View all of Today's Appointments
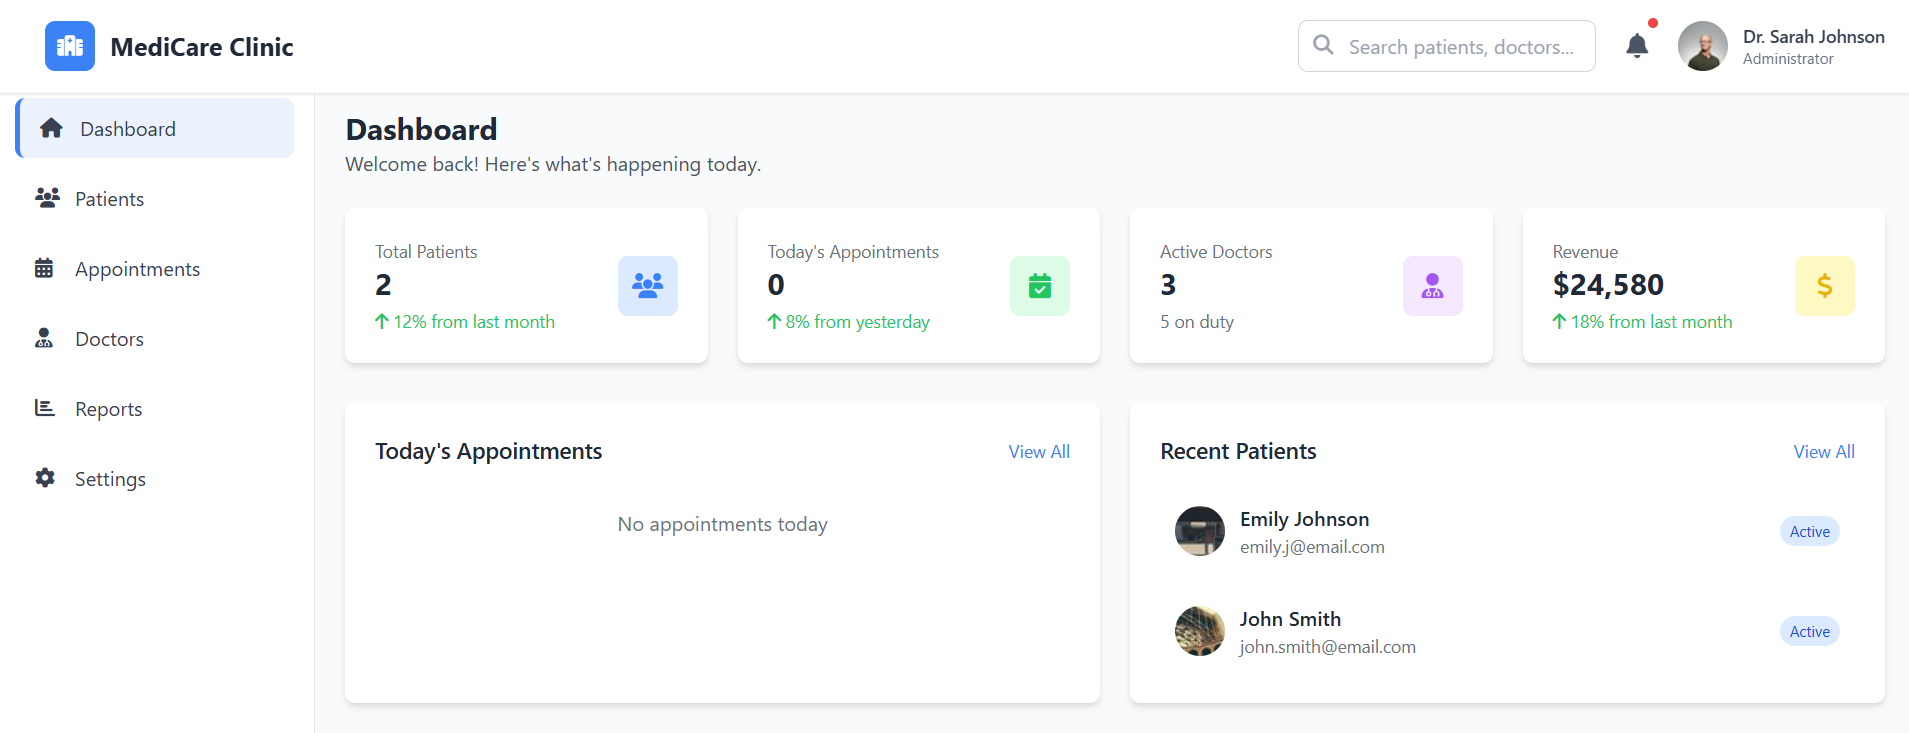This screenshot has width=1909, height=733. point(1039,452)
